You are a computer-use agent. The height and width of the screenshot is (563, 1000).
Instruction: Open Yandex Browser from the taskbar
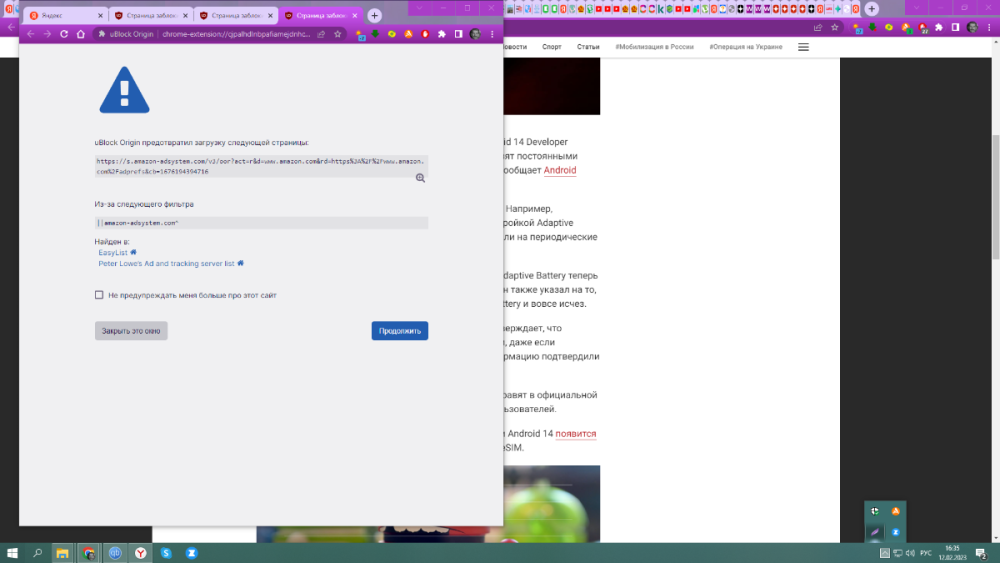tap(140, 553)
